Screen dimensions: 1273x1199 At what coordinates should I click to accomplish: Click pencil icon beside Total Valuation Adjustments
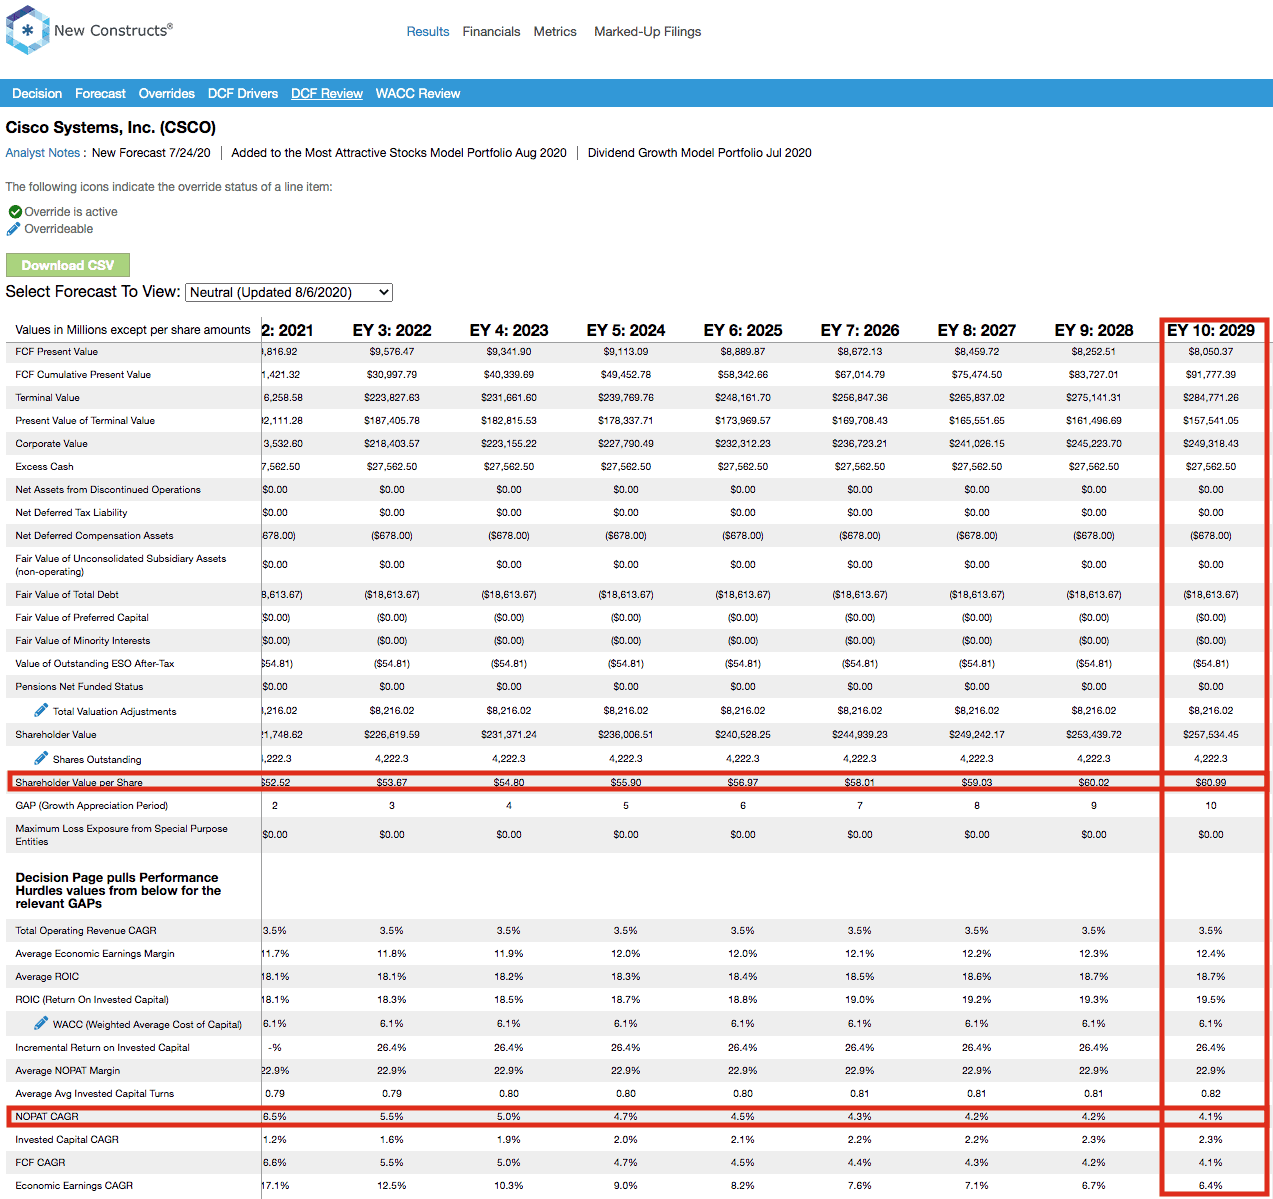click(41, 710)
